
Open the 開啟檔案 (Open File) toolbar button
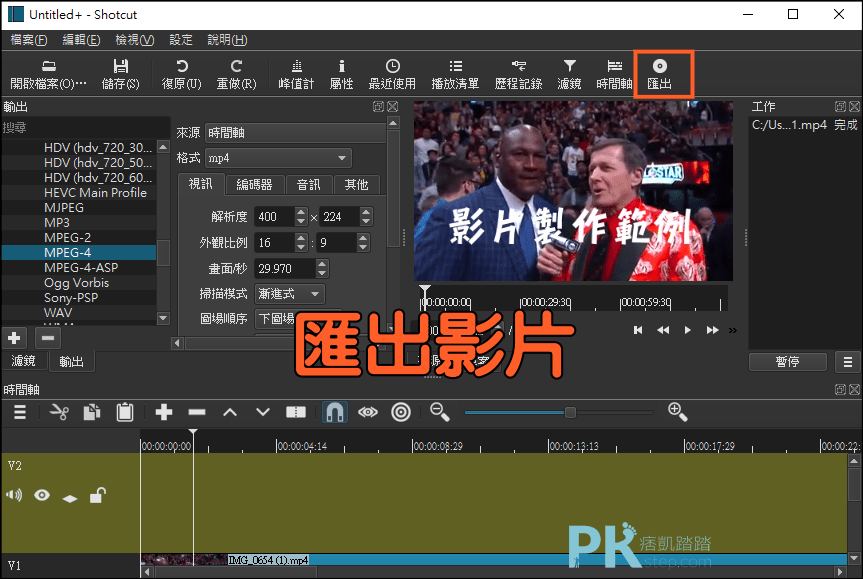[48, 74]
